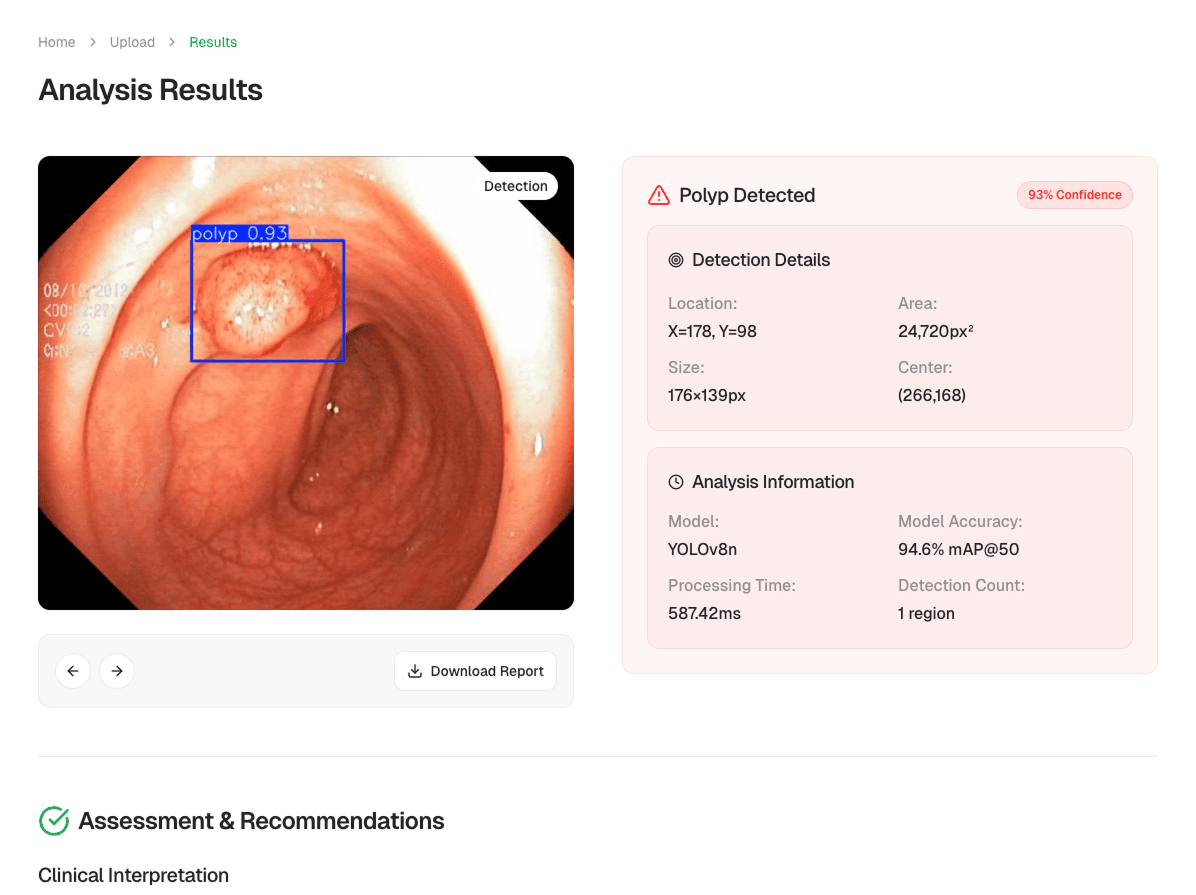Click the Detection label on the image
This screenshot has width=1196, height=895.
tap(516, 186)
